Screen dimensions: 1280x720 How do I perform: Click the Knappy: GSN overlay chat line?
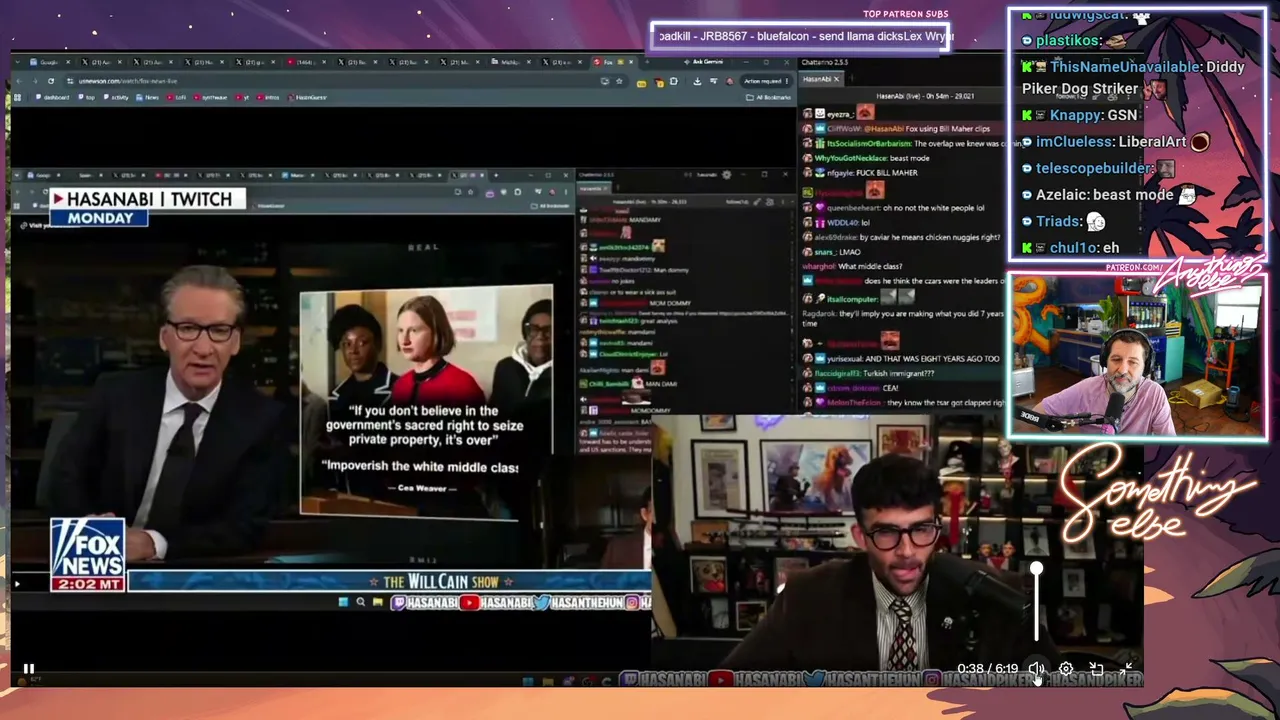[1079, 116]
